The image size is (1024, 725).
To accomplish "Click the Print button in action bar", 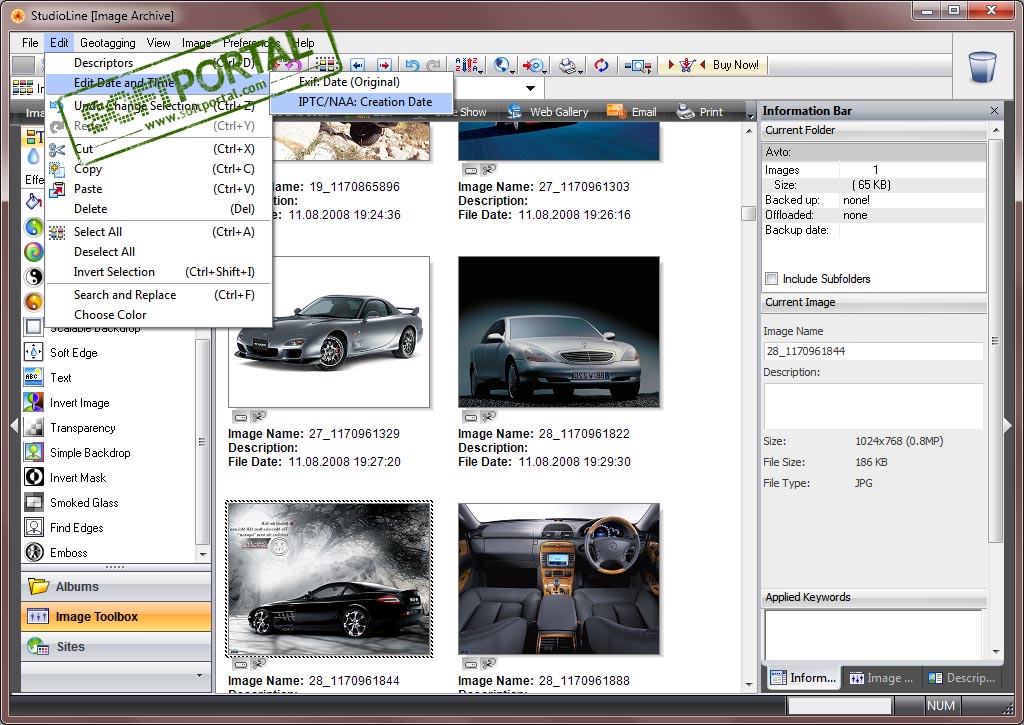I will pyautogui.click(x=699, y=112).
